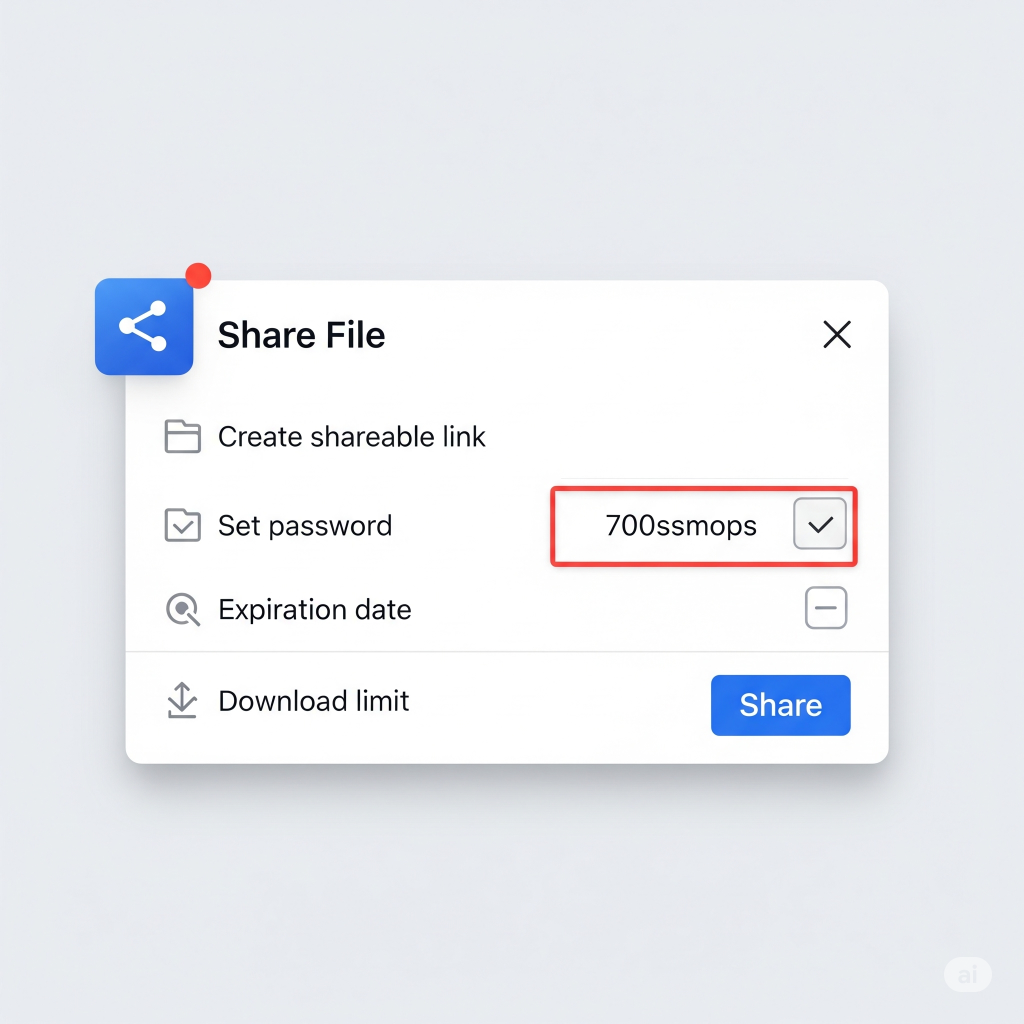Toggle the Expiration date minus checkbox

825,607
